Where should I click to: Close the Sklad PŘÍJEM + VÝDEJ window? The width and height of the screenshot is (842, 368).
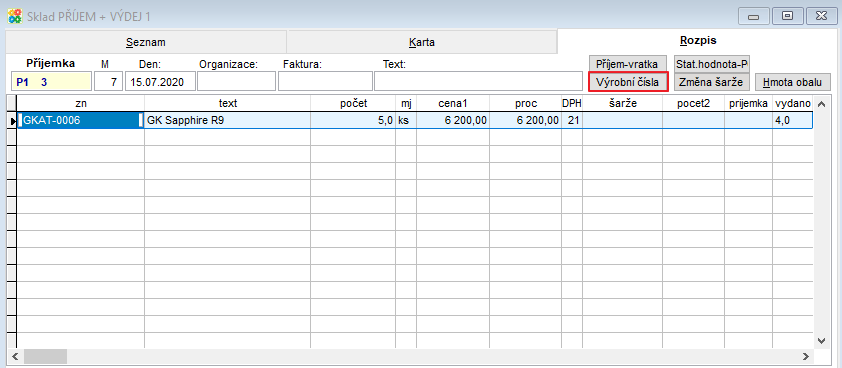(821, 16)
